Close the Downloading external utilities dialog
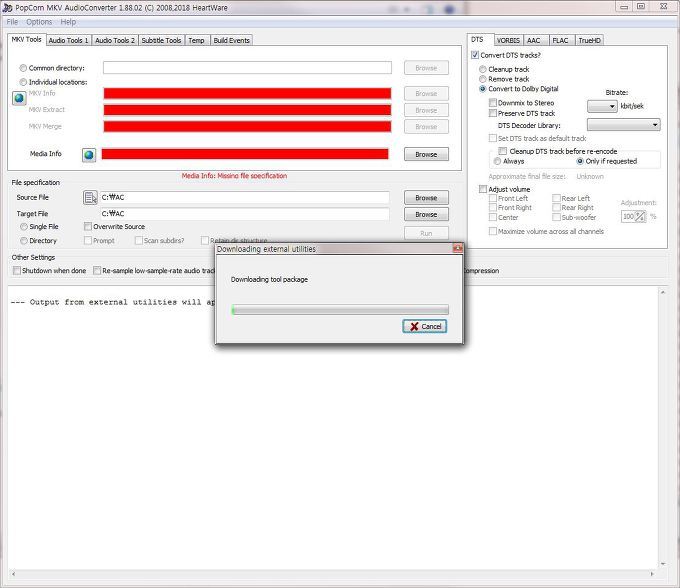 tap(457, 248)
